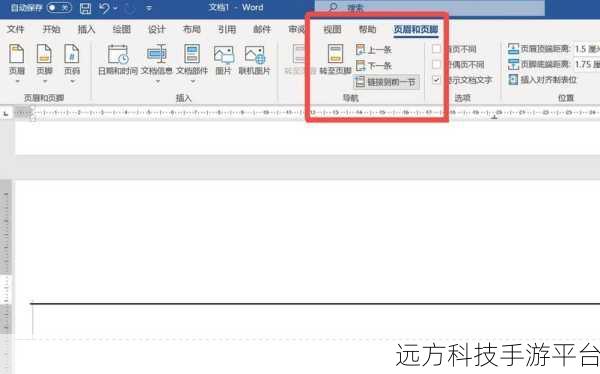Toggle 链接到前一节 link to previous
The image size is (600, 374).
386,82
